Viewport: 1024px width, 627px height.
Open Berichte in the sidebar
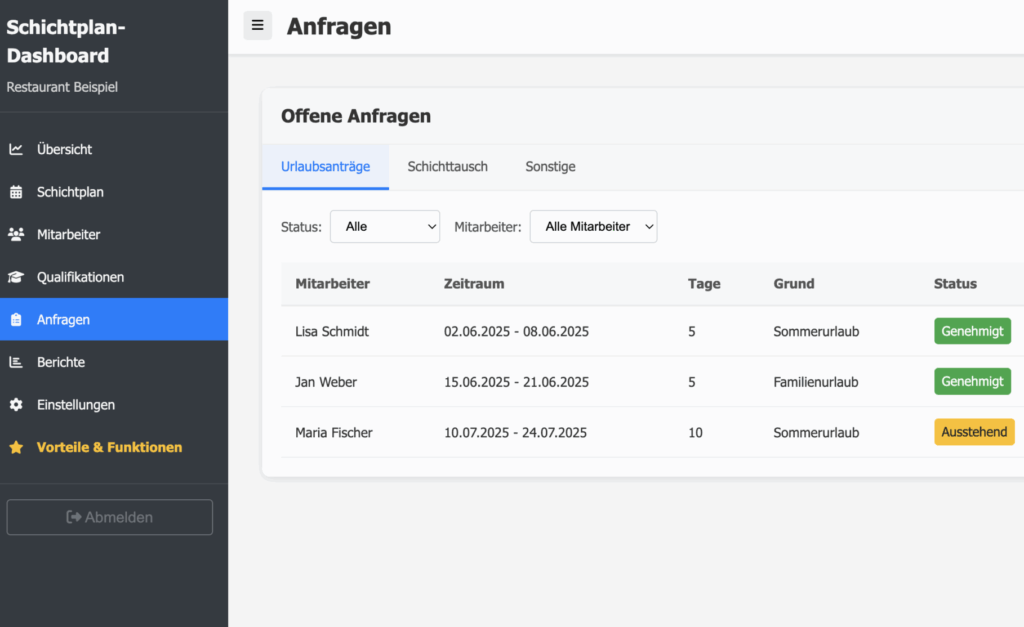coord(114,362)
